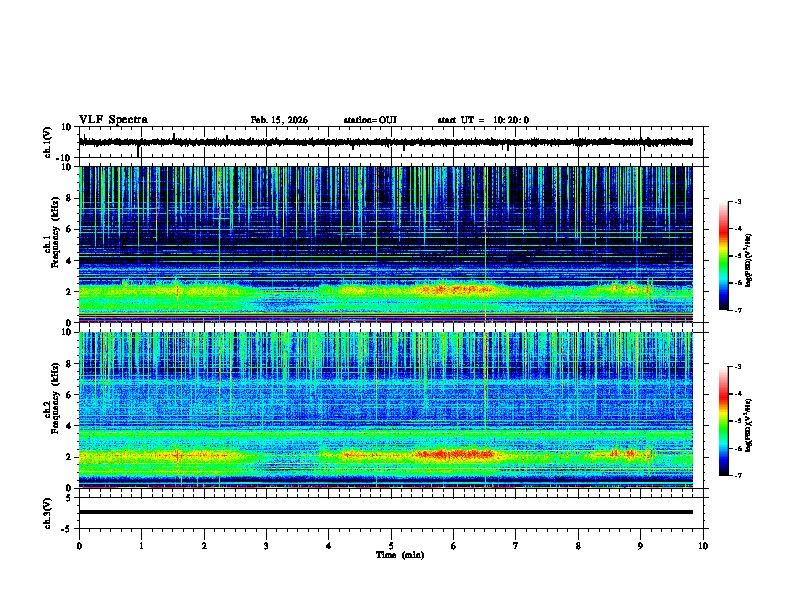
Task: Click the red emission burst in ch.2 spectrogram
Action: [x=455, y=454]
